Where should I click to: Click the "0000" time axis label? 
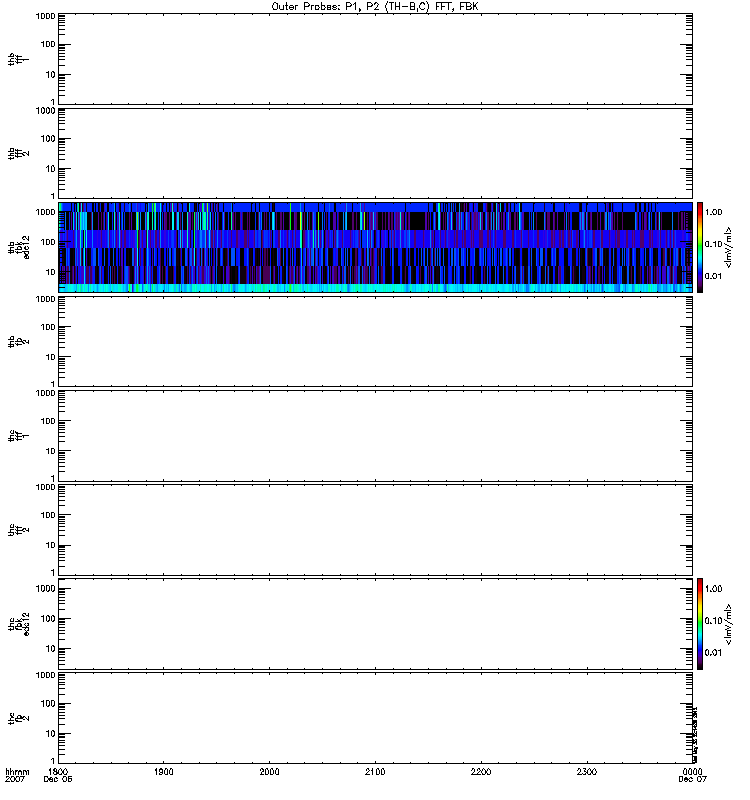tap(692, 771)
